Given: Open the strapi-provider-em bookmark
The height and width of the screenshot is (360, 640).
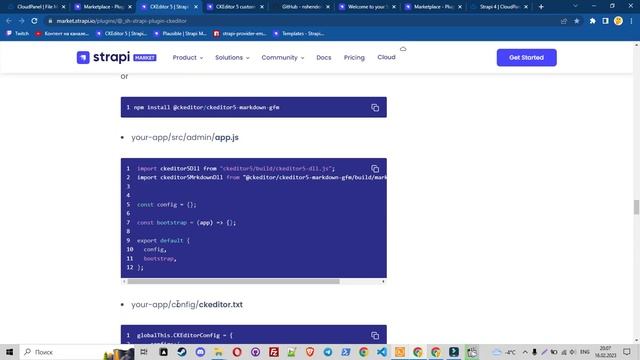Looking at the screenshot, I should click(240, 33).
